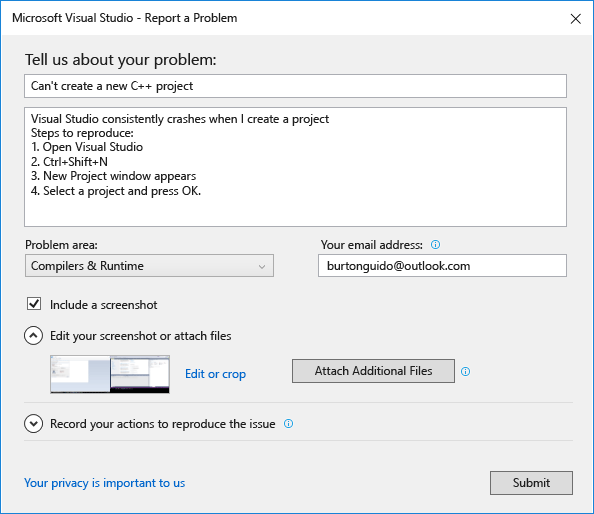The image size is (594, 514).
Task: Click the '1. Open Visual Studio' line
Action: pos(87,147)
